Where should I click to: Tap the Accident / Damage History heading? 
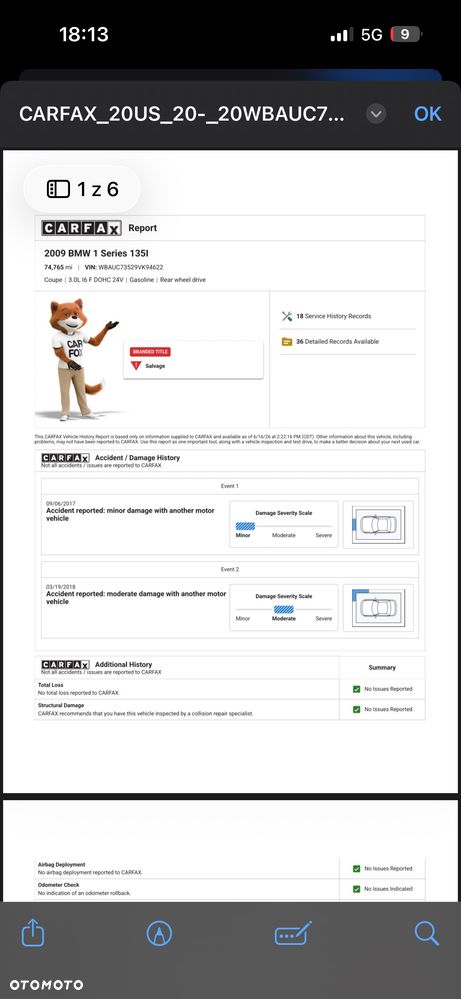(x=138, y=457)
